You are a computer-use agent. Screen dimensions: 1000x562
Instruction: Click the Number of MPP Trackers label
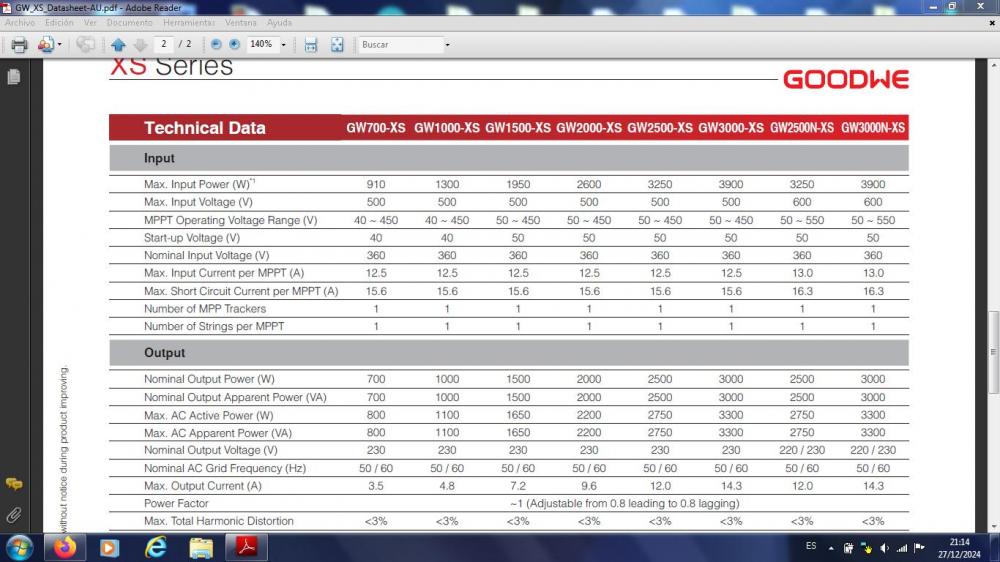point(205,309)
